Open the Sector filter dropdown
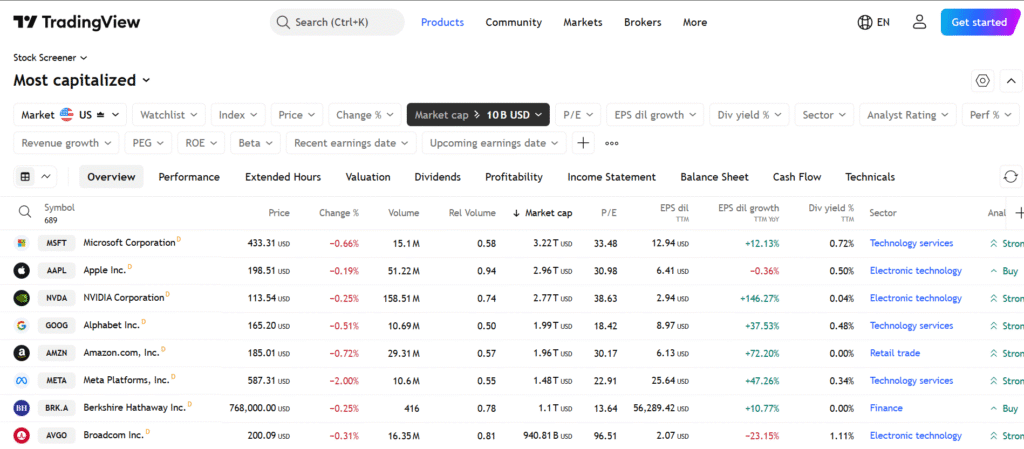The image size is (1024, 449). click(824, 115)
